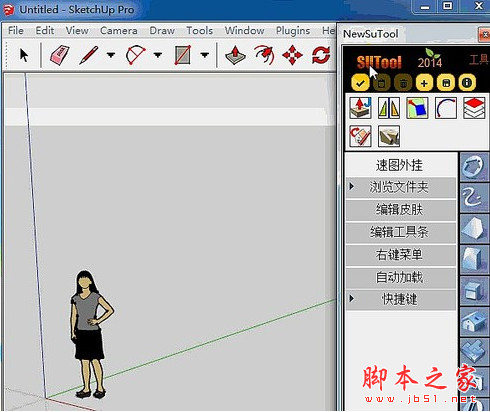Select the mirror triangles icon
The height and width of the screenshot is (412, 490).
pyautogui.click(x=389, y=108)
